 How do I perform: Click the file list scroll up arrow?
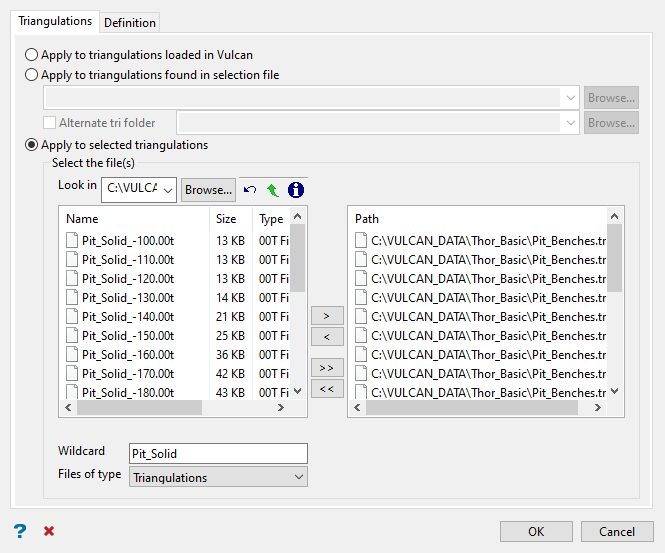(x=298, y=217)
